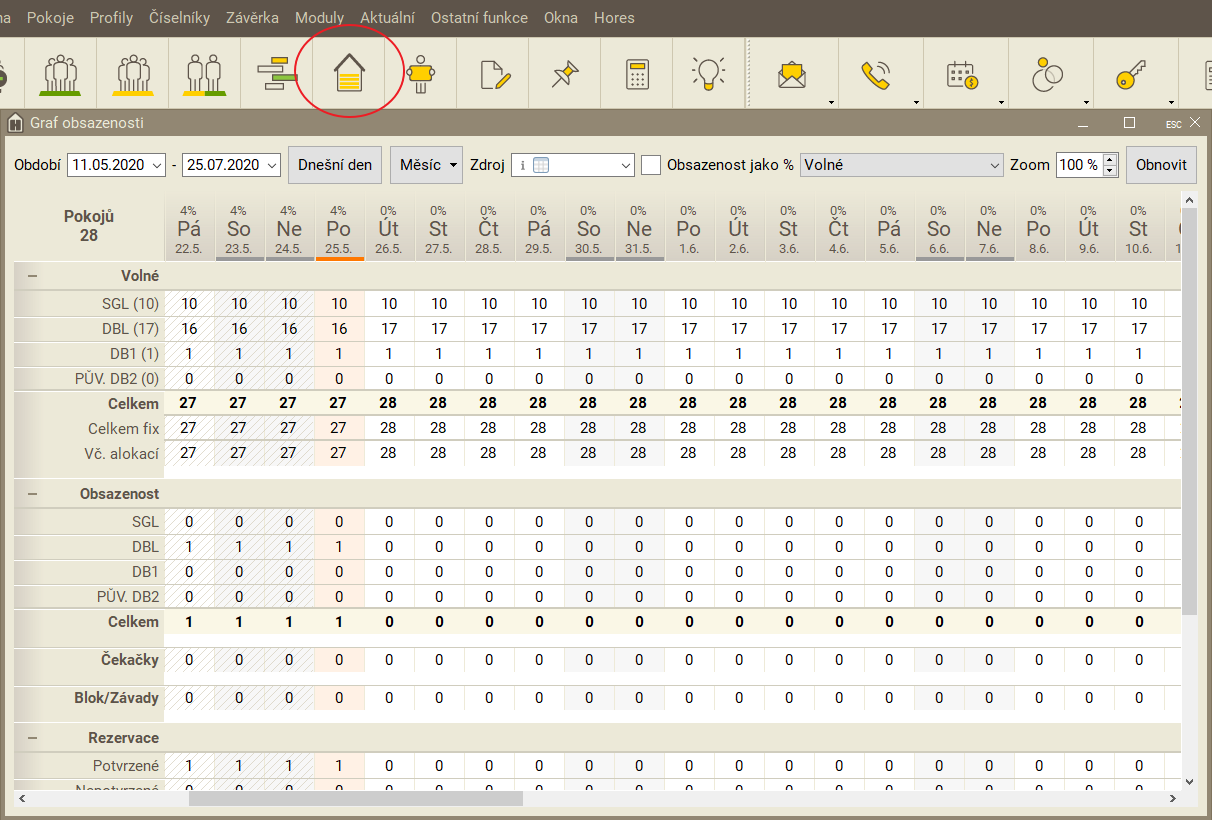Open the occupancy graph house icon

pos(348,75)
